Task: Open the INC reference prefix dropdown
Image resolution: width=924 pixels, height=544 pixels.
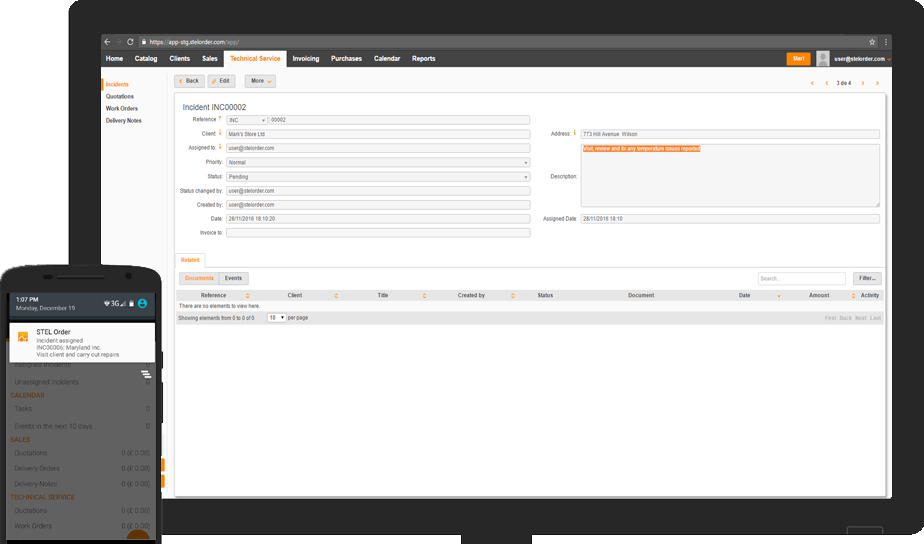Action: click(247, 120)
